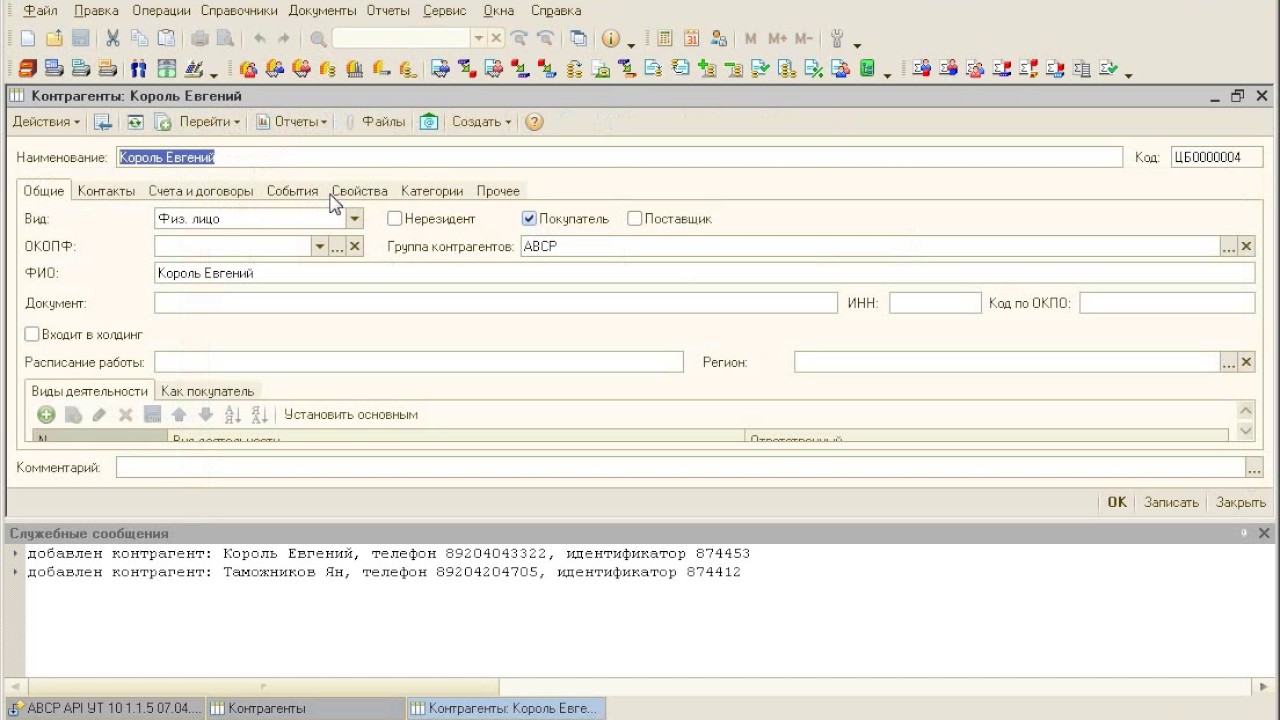Click the sort ascending icon in activities list

coord(233,414)
